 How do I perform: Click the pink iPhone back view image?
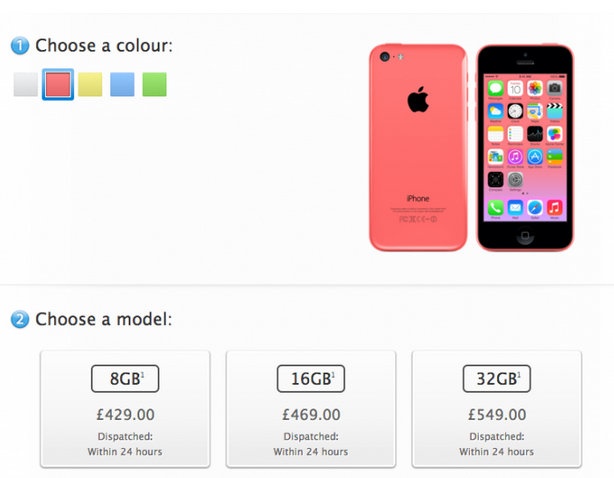(x=418, y=148)
